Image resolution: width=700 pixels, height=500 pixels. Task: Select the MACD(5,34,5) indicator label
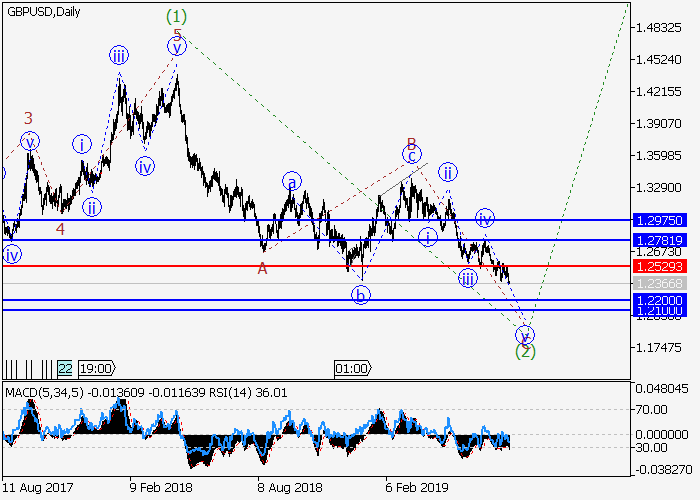point(41,393)
